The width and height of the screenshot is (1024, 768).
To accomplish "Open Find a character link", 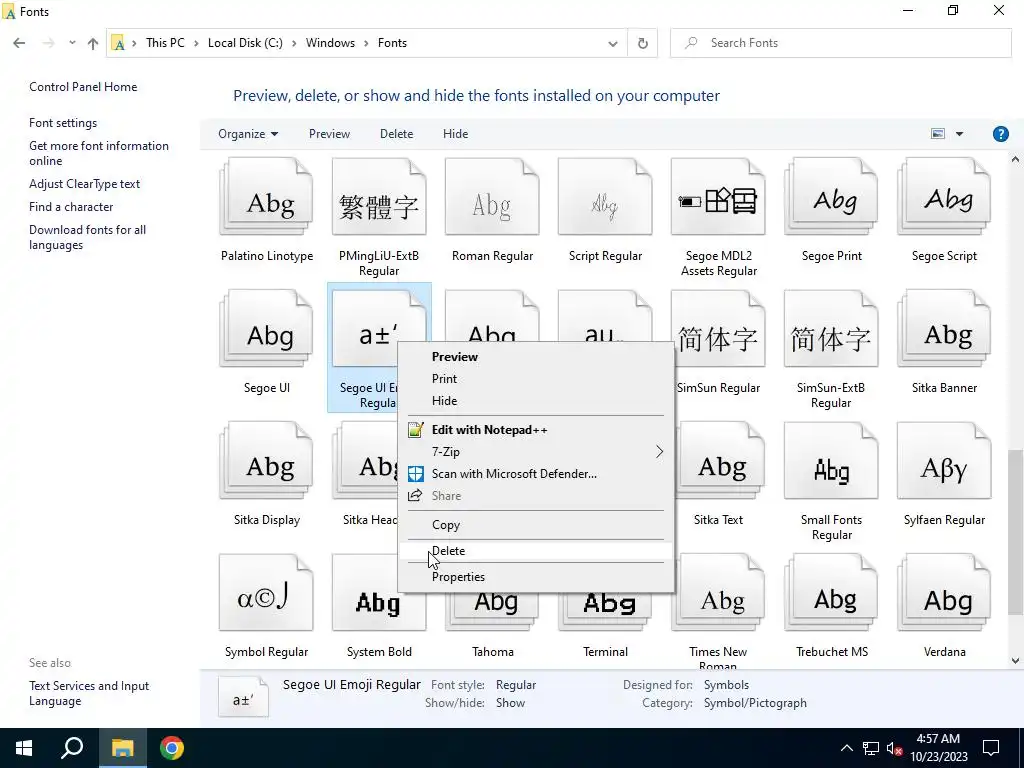I will click(71, 207).
